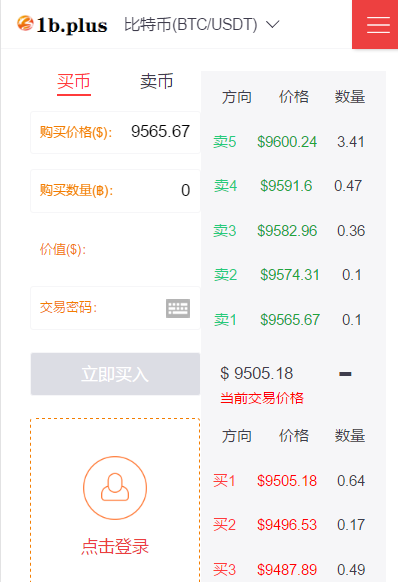
Task: Click the 卖5 row label
Action: click(225, 142)
